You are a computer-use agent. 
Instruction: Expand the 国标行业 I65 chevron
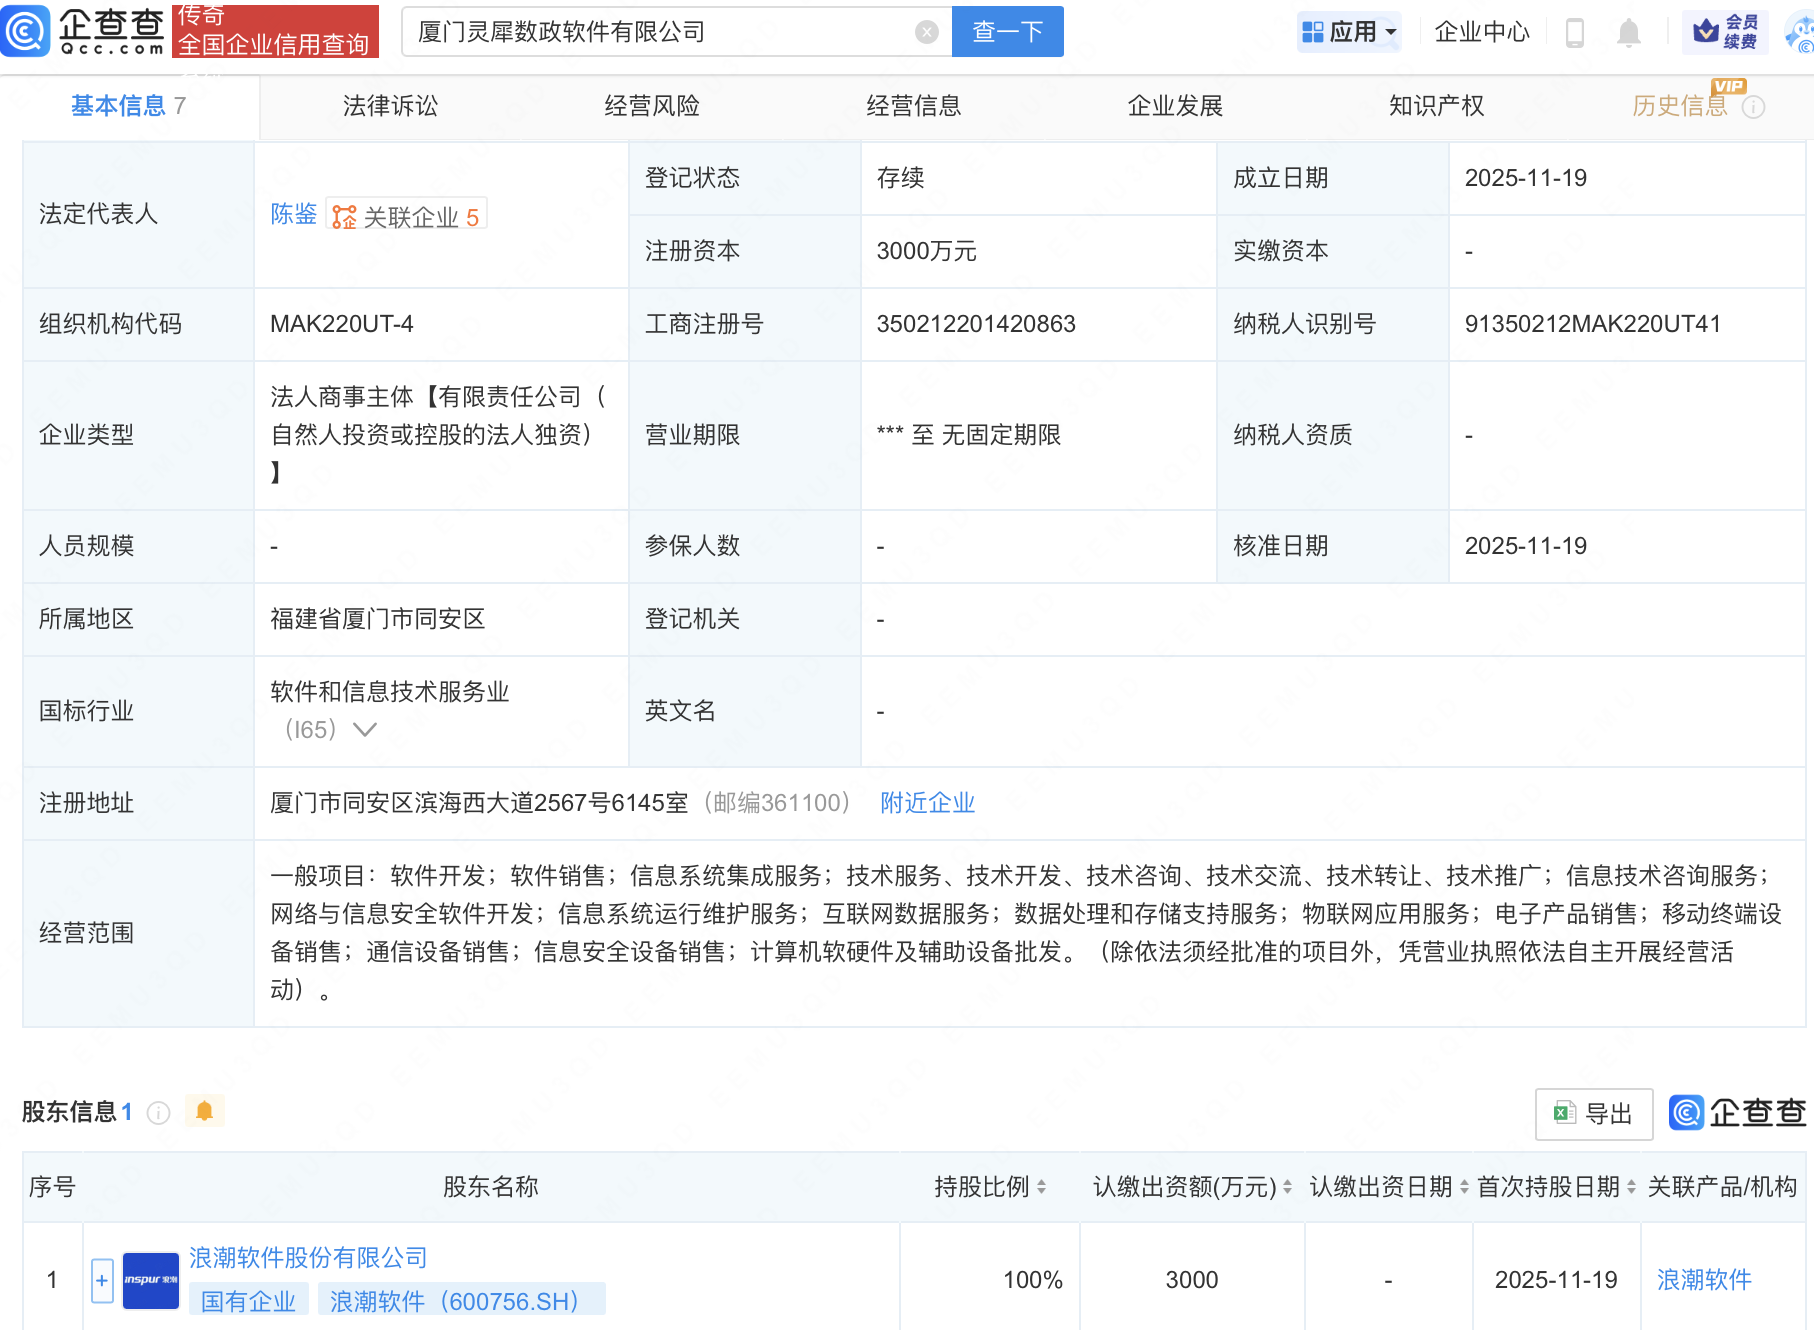pos(365,730)
